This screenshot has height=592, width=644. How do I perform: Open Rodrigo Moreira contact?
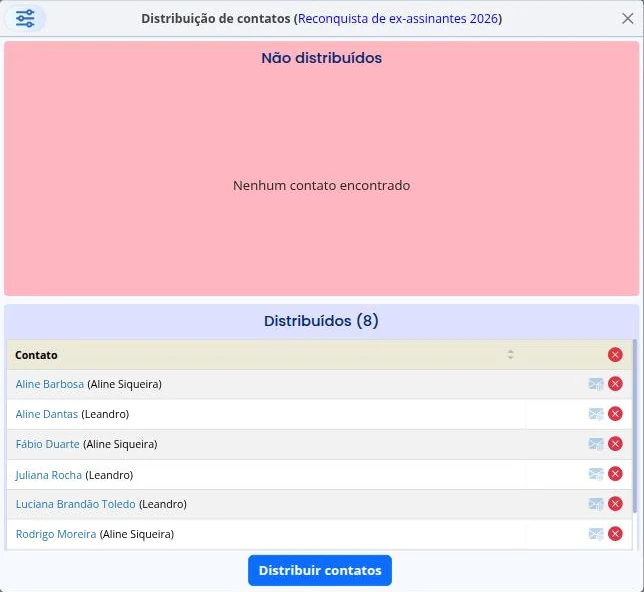click(56, 534)
